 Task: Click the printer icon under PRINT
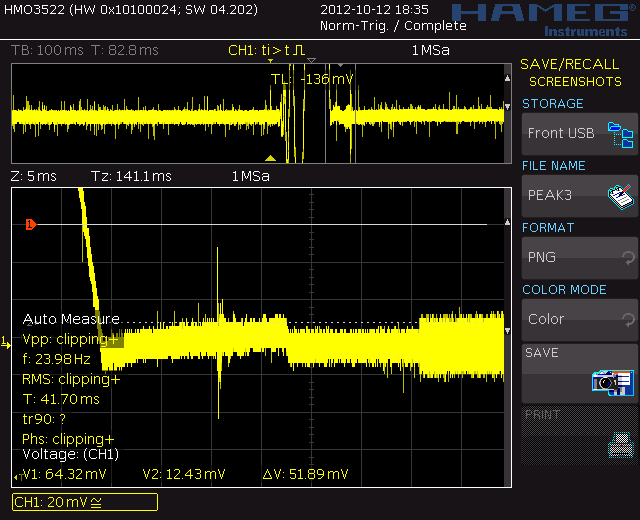pos(621,444)
